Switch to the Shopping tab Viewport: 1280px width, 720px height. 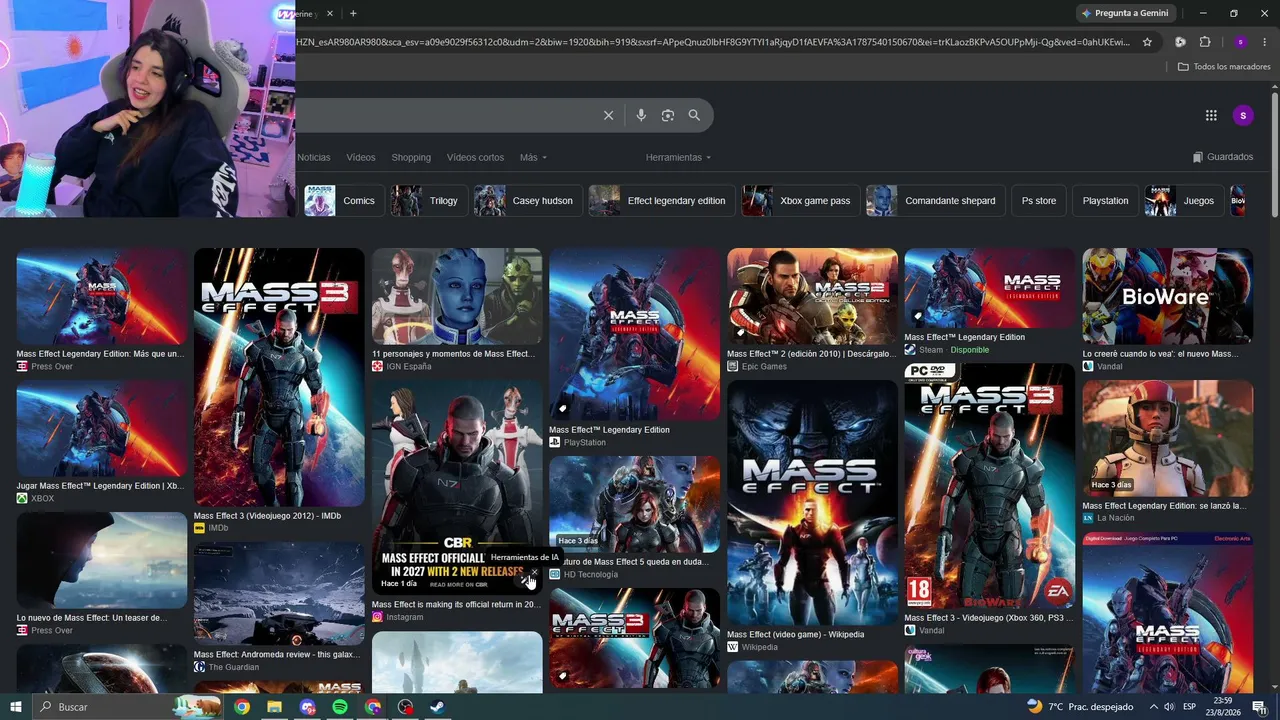point(411,157)
